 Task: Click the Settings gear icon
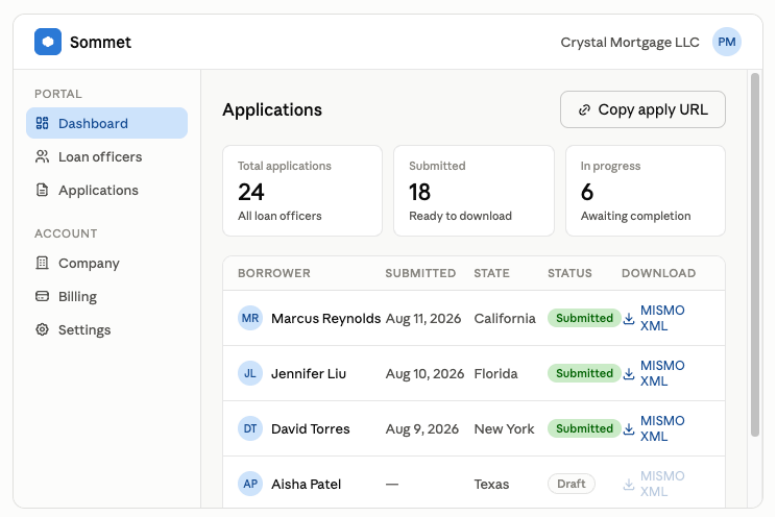point(42,329)
